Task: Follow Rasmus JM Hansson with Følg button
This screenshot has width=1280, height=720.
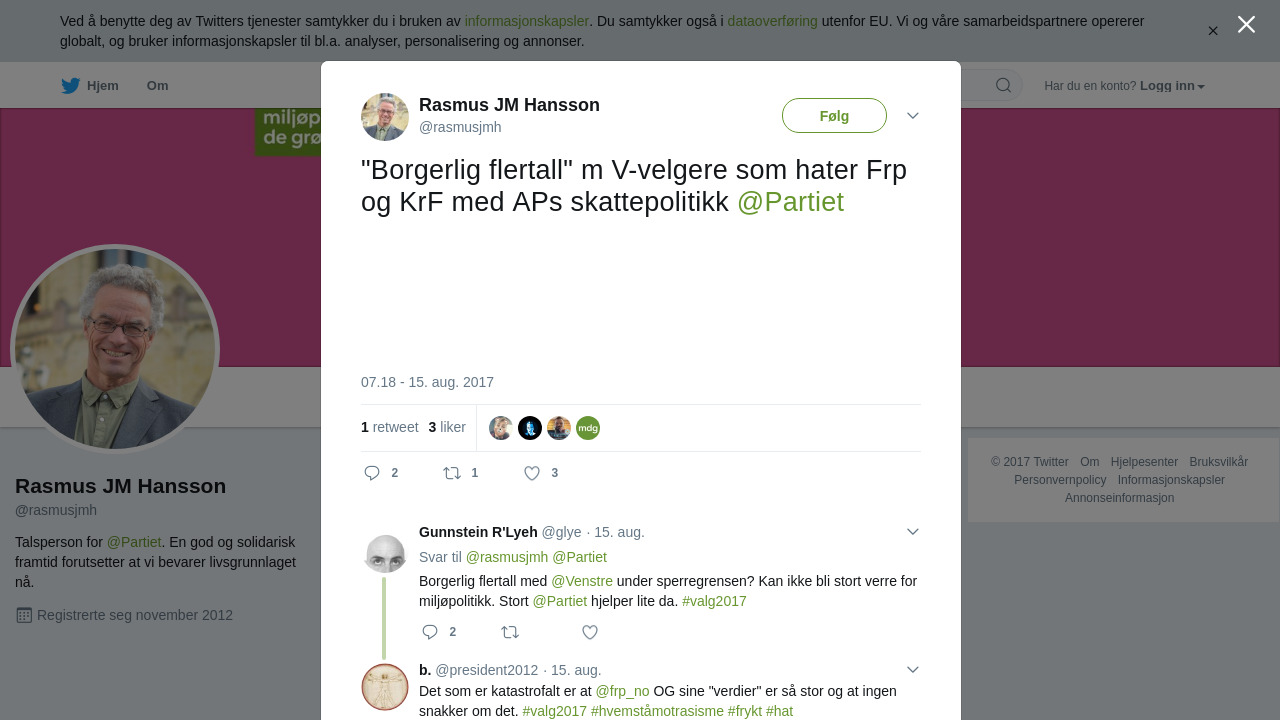Action: (834, 116)
